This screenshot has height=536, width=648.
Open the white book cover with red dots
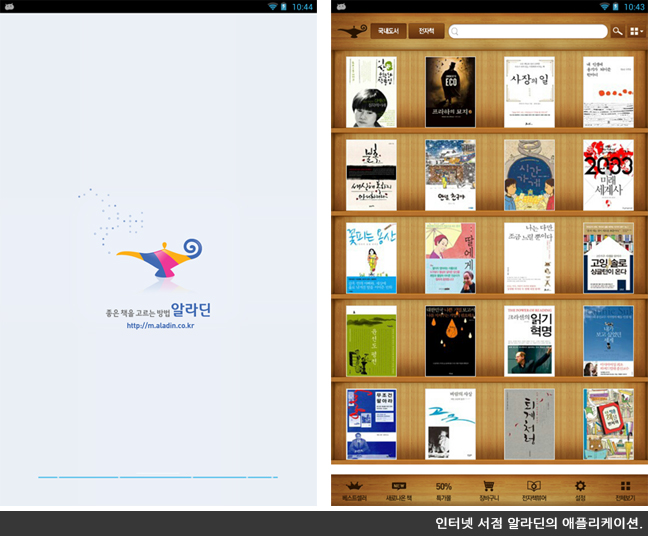tap(608, 92)
